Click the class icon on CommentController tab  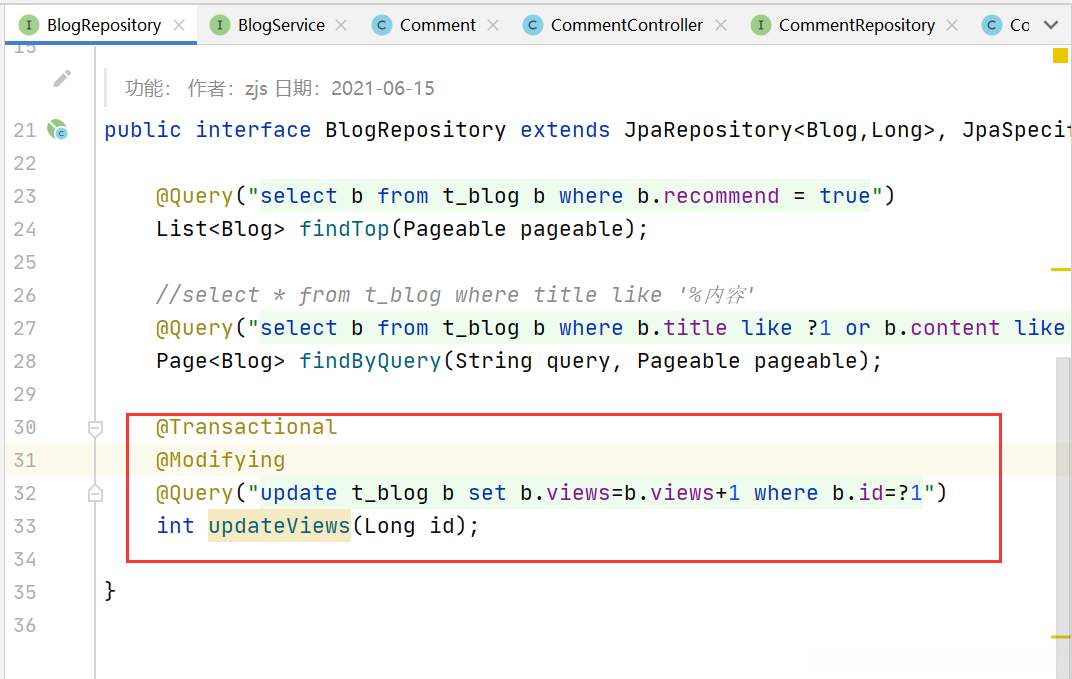533,25
